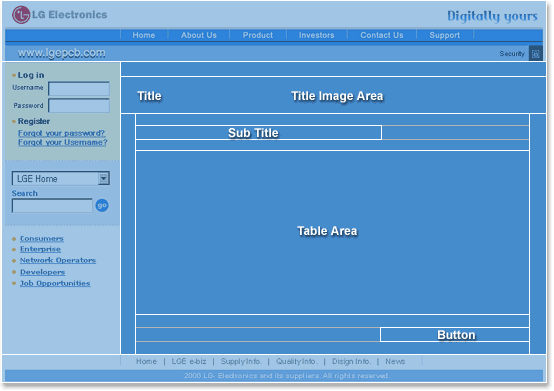Click the Sub Title box
554x391 pixels.
click(259, 133)
